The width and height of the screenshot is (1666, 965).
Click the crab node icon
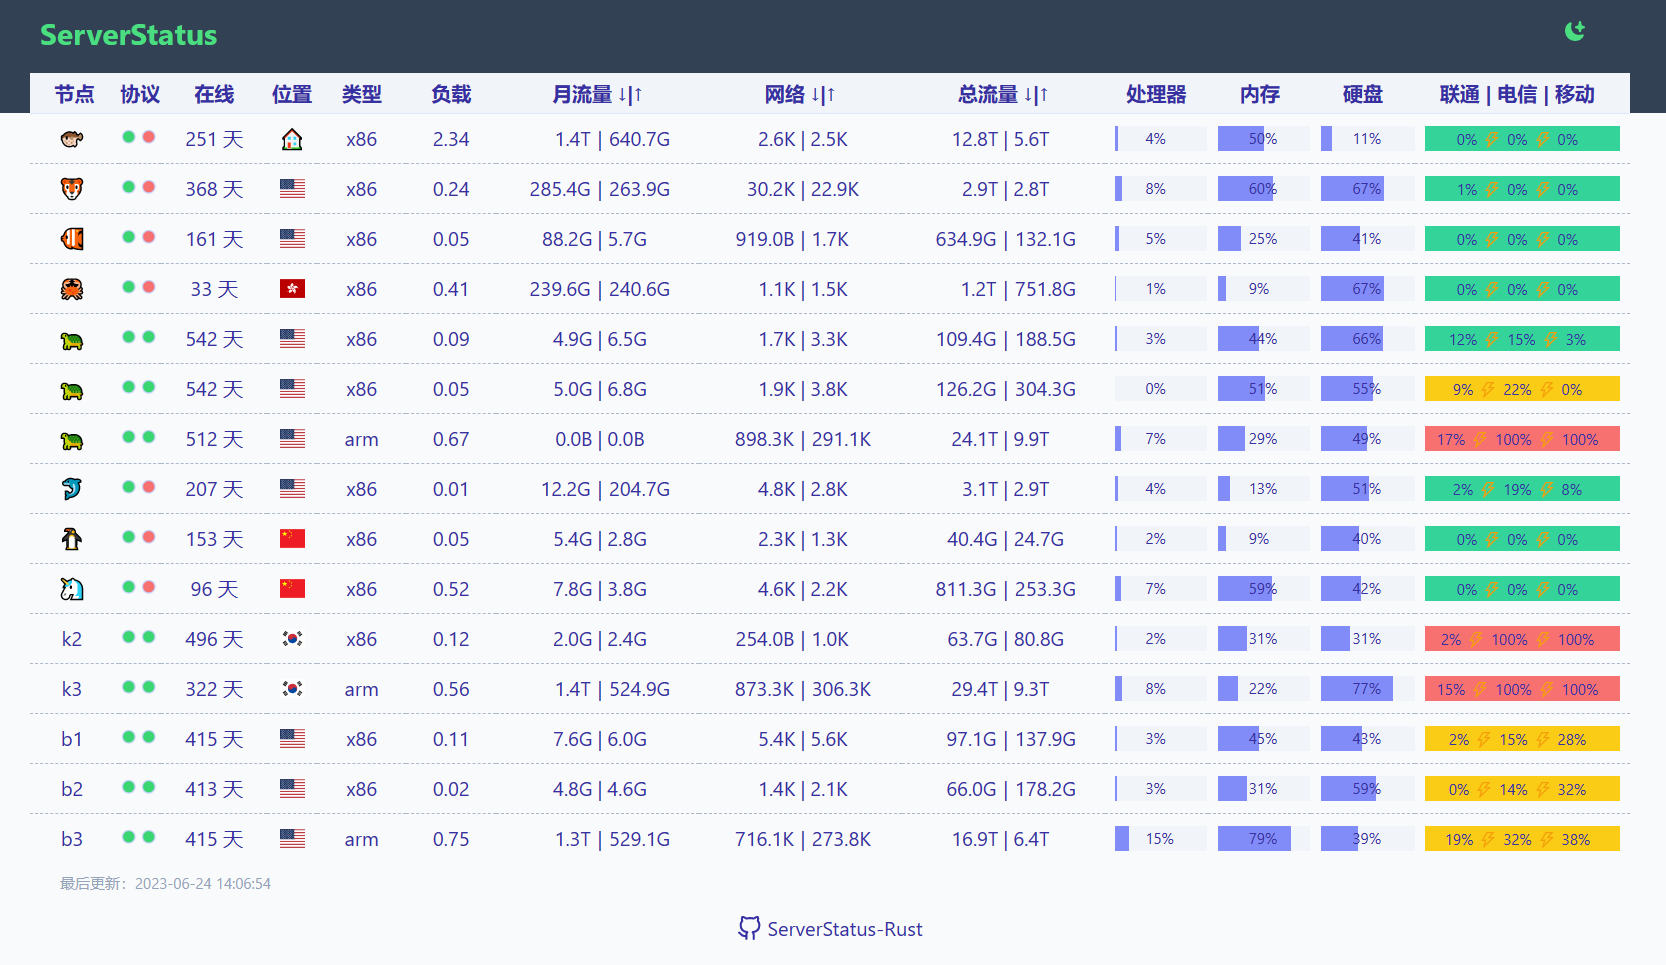coord(72,289)
